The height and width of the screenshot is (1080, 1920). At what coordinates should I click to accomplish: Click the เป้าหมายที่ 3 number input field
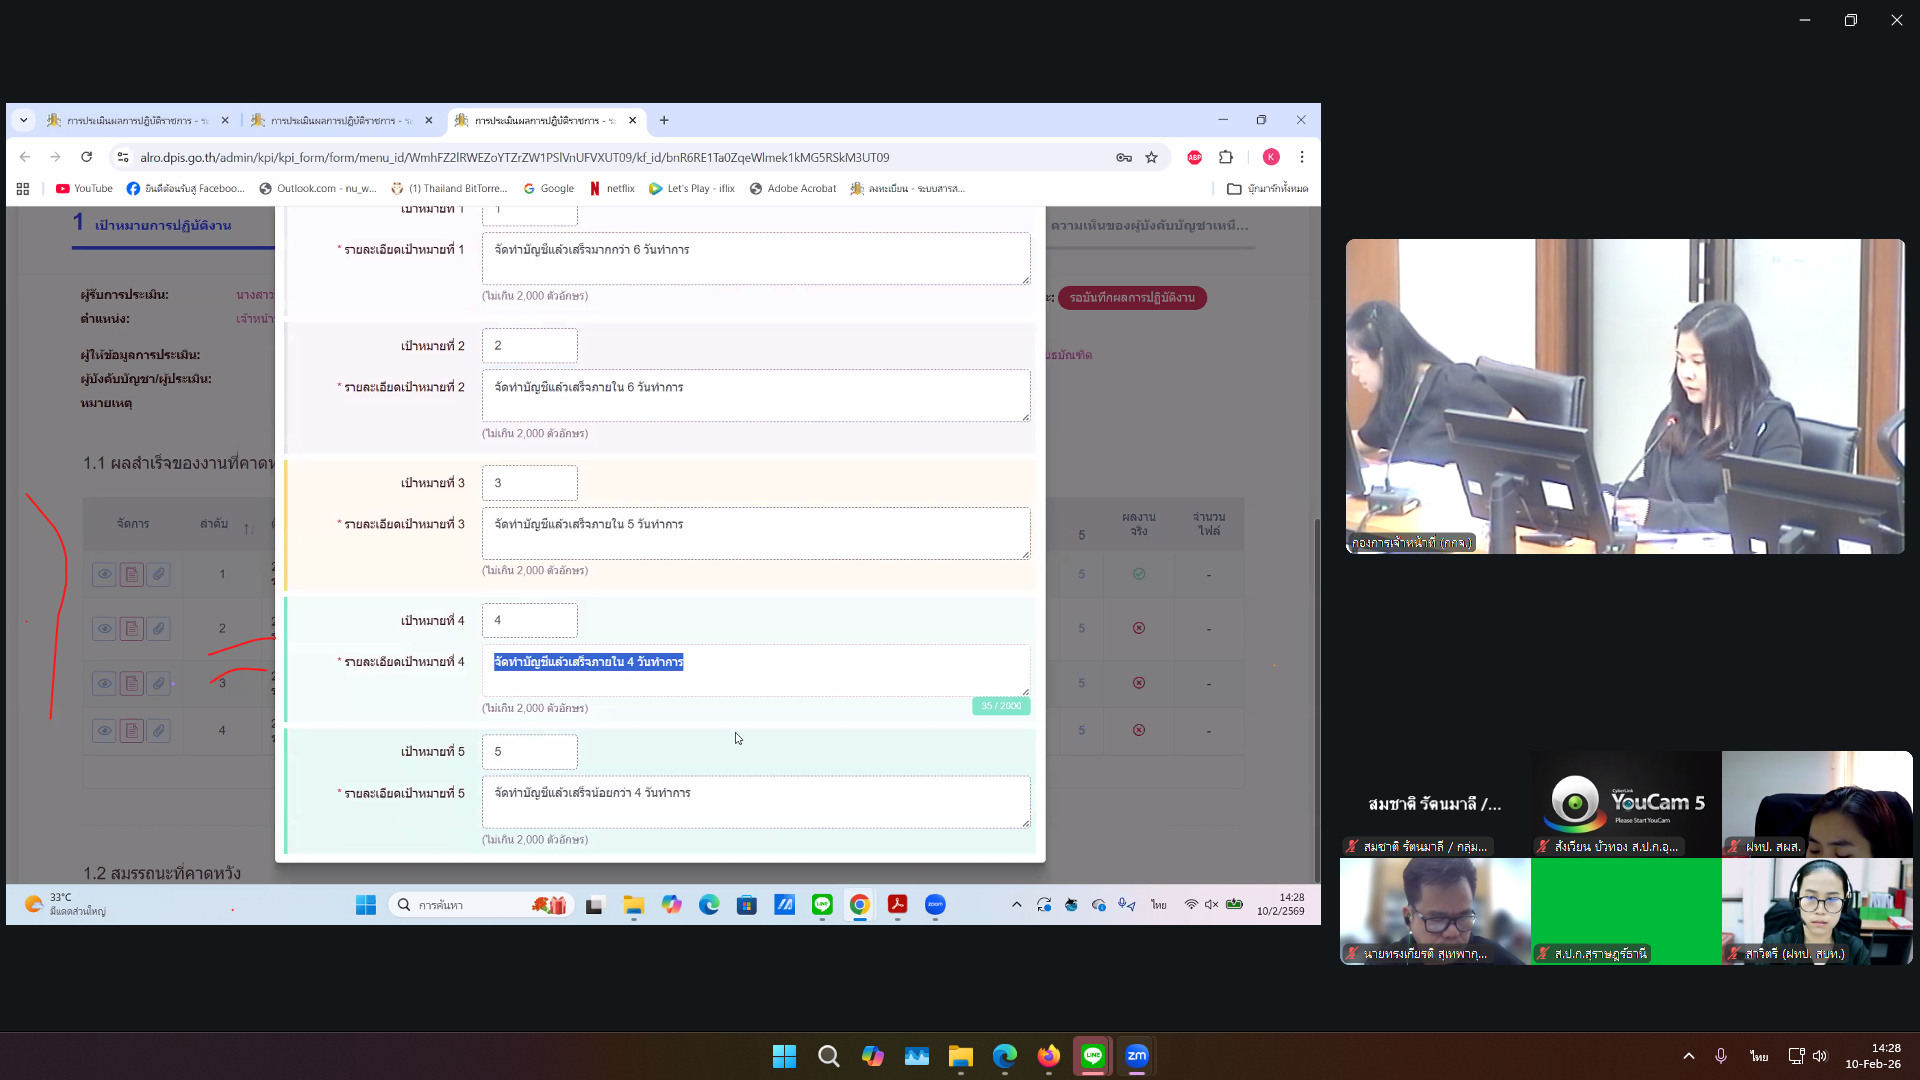529,483
